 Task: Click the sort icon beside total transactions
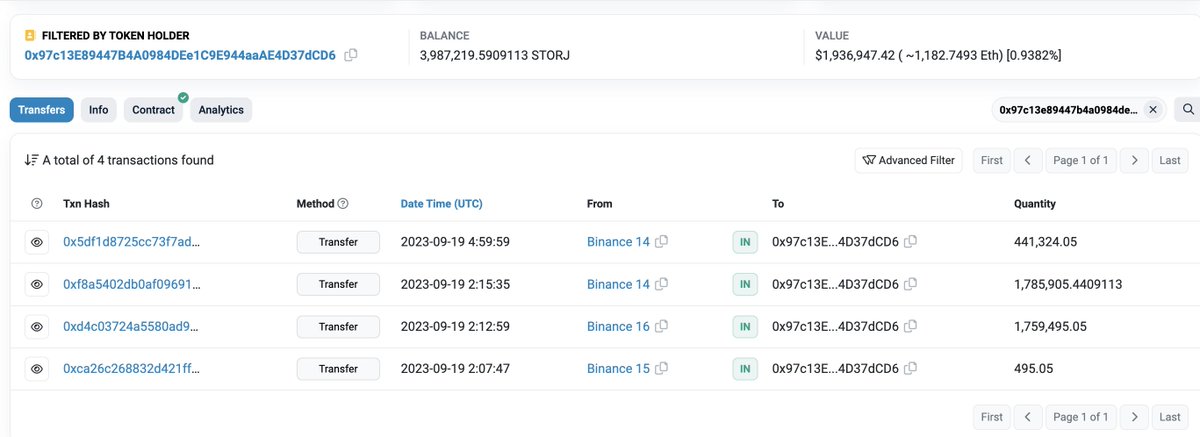coord(31,160)
